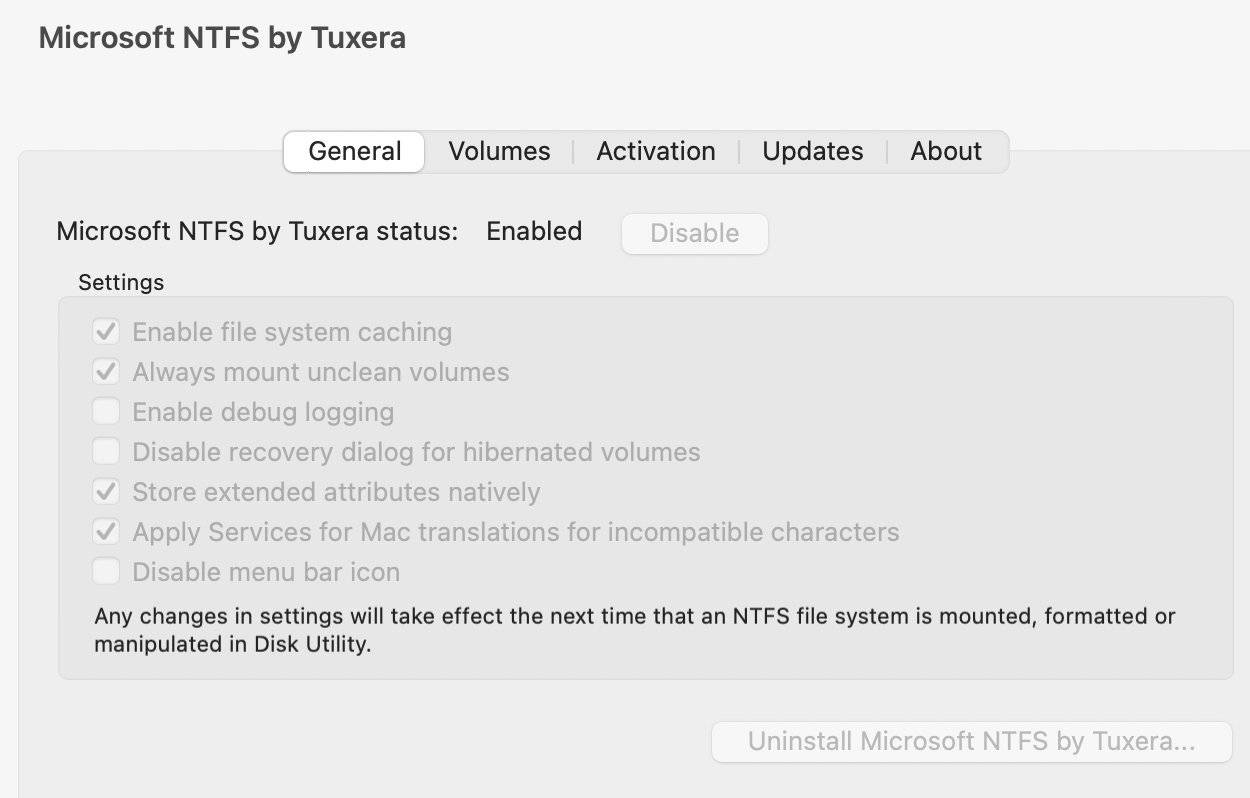The image size is (1250, 798).
Task: Switch to the General tab
Action: click(354, 152)
